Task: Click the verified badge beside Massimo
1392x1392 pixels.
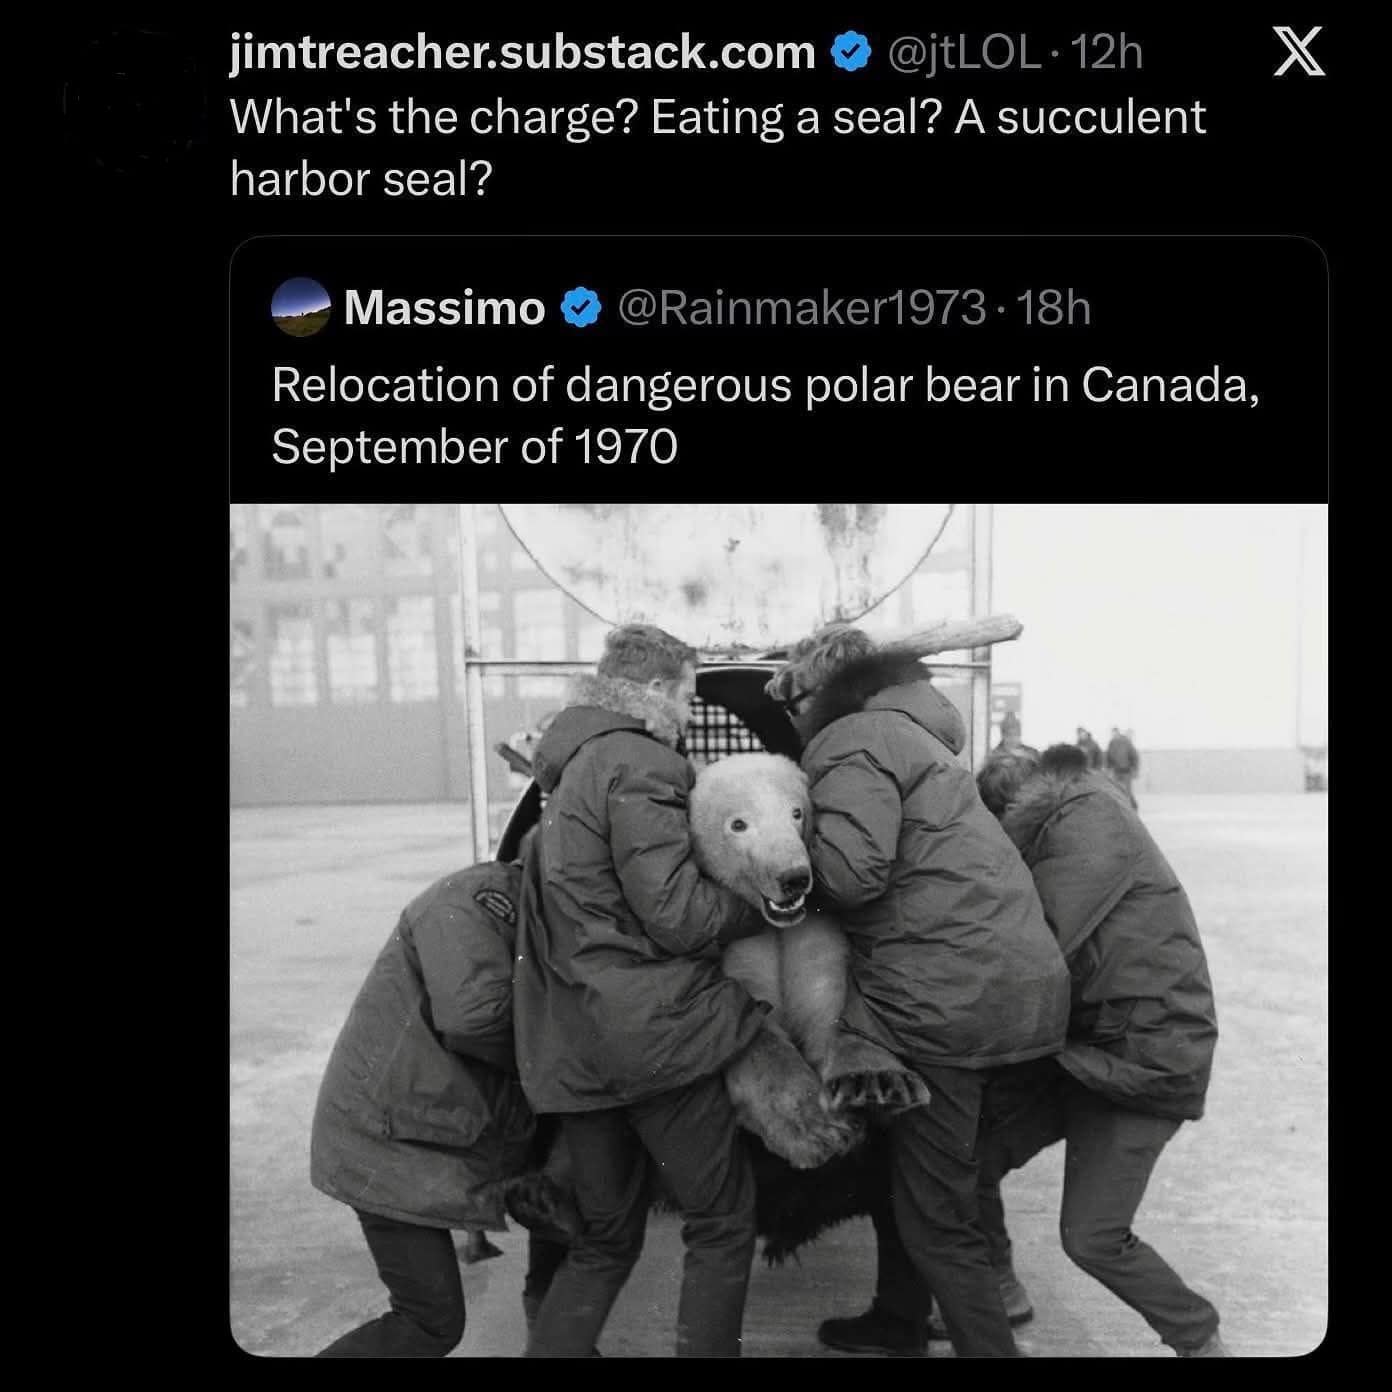Action: [579, 308]
